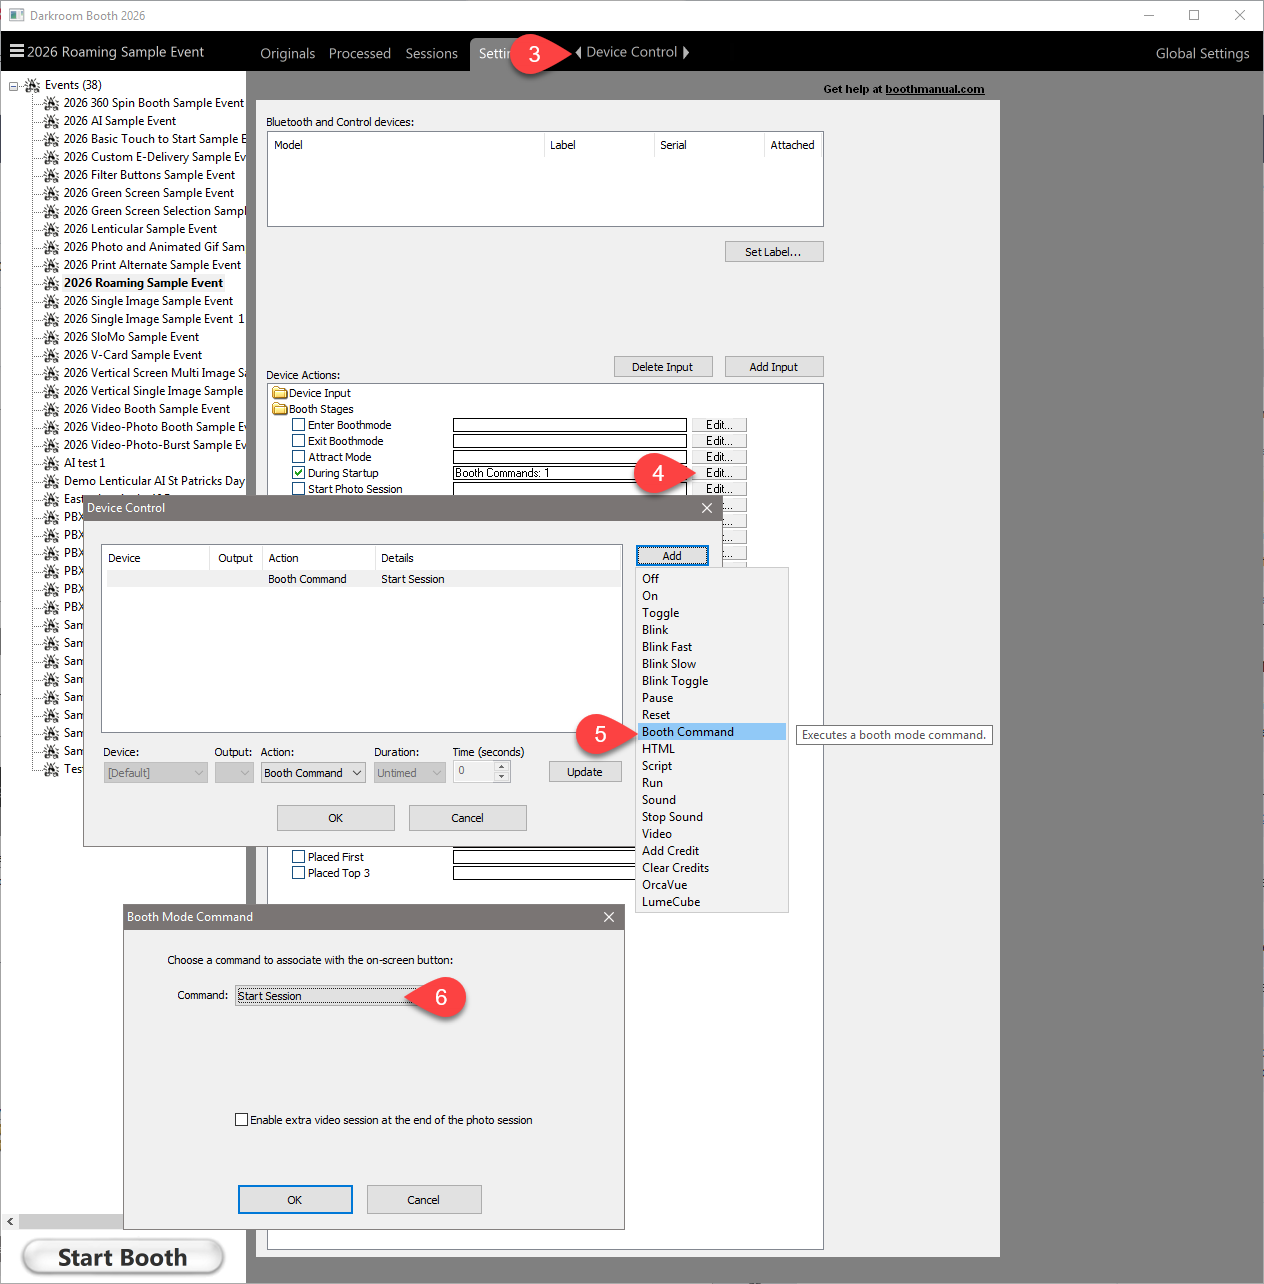Collapse the Events tree root node
1264x1284 pixels.
pos(14,85)
